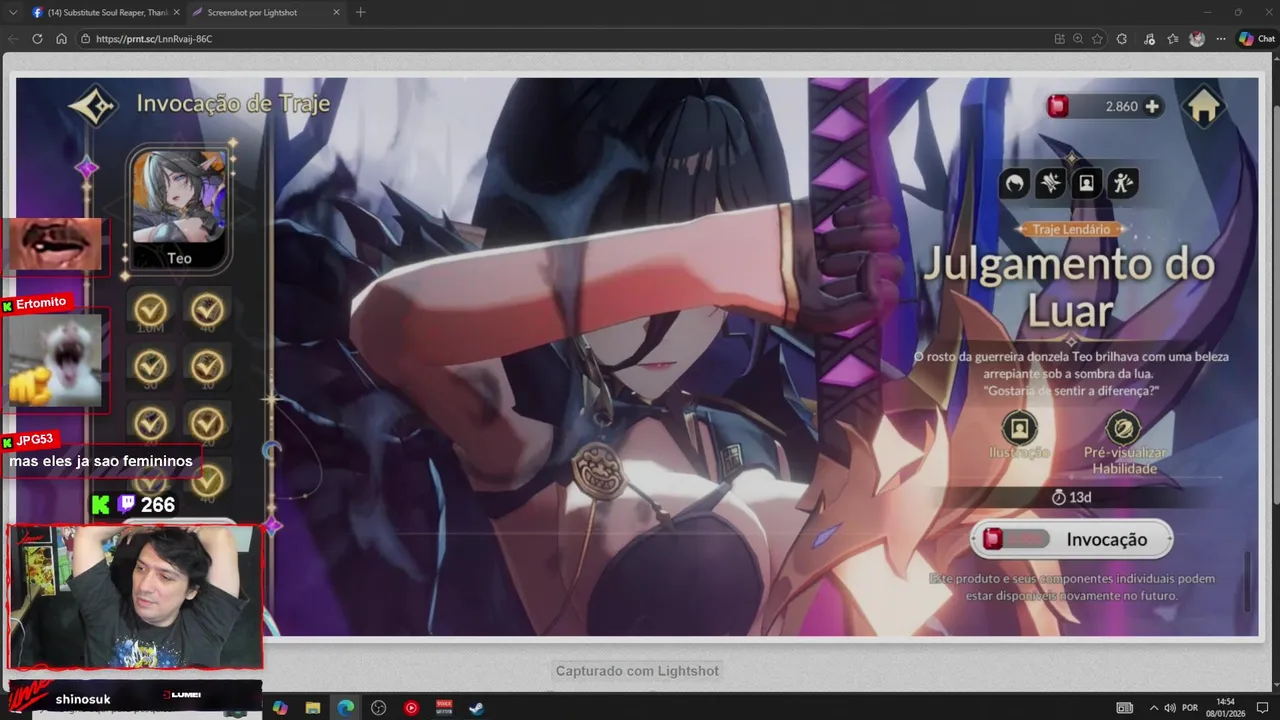Open Copilot Chat in the browser
Image resolution: width=1280 pixels, height=720 pixels.
1256,39
